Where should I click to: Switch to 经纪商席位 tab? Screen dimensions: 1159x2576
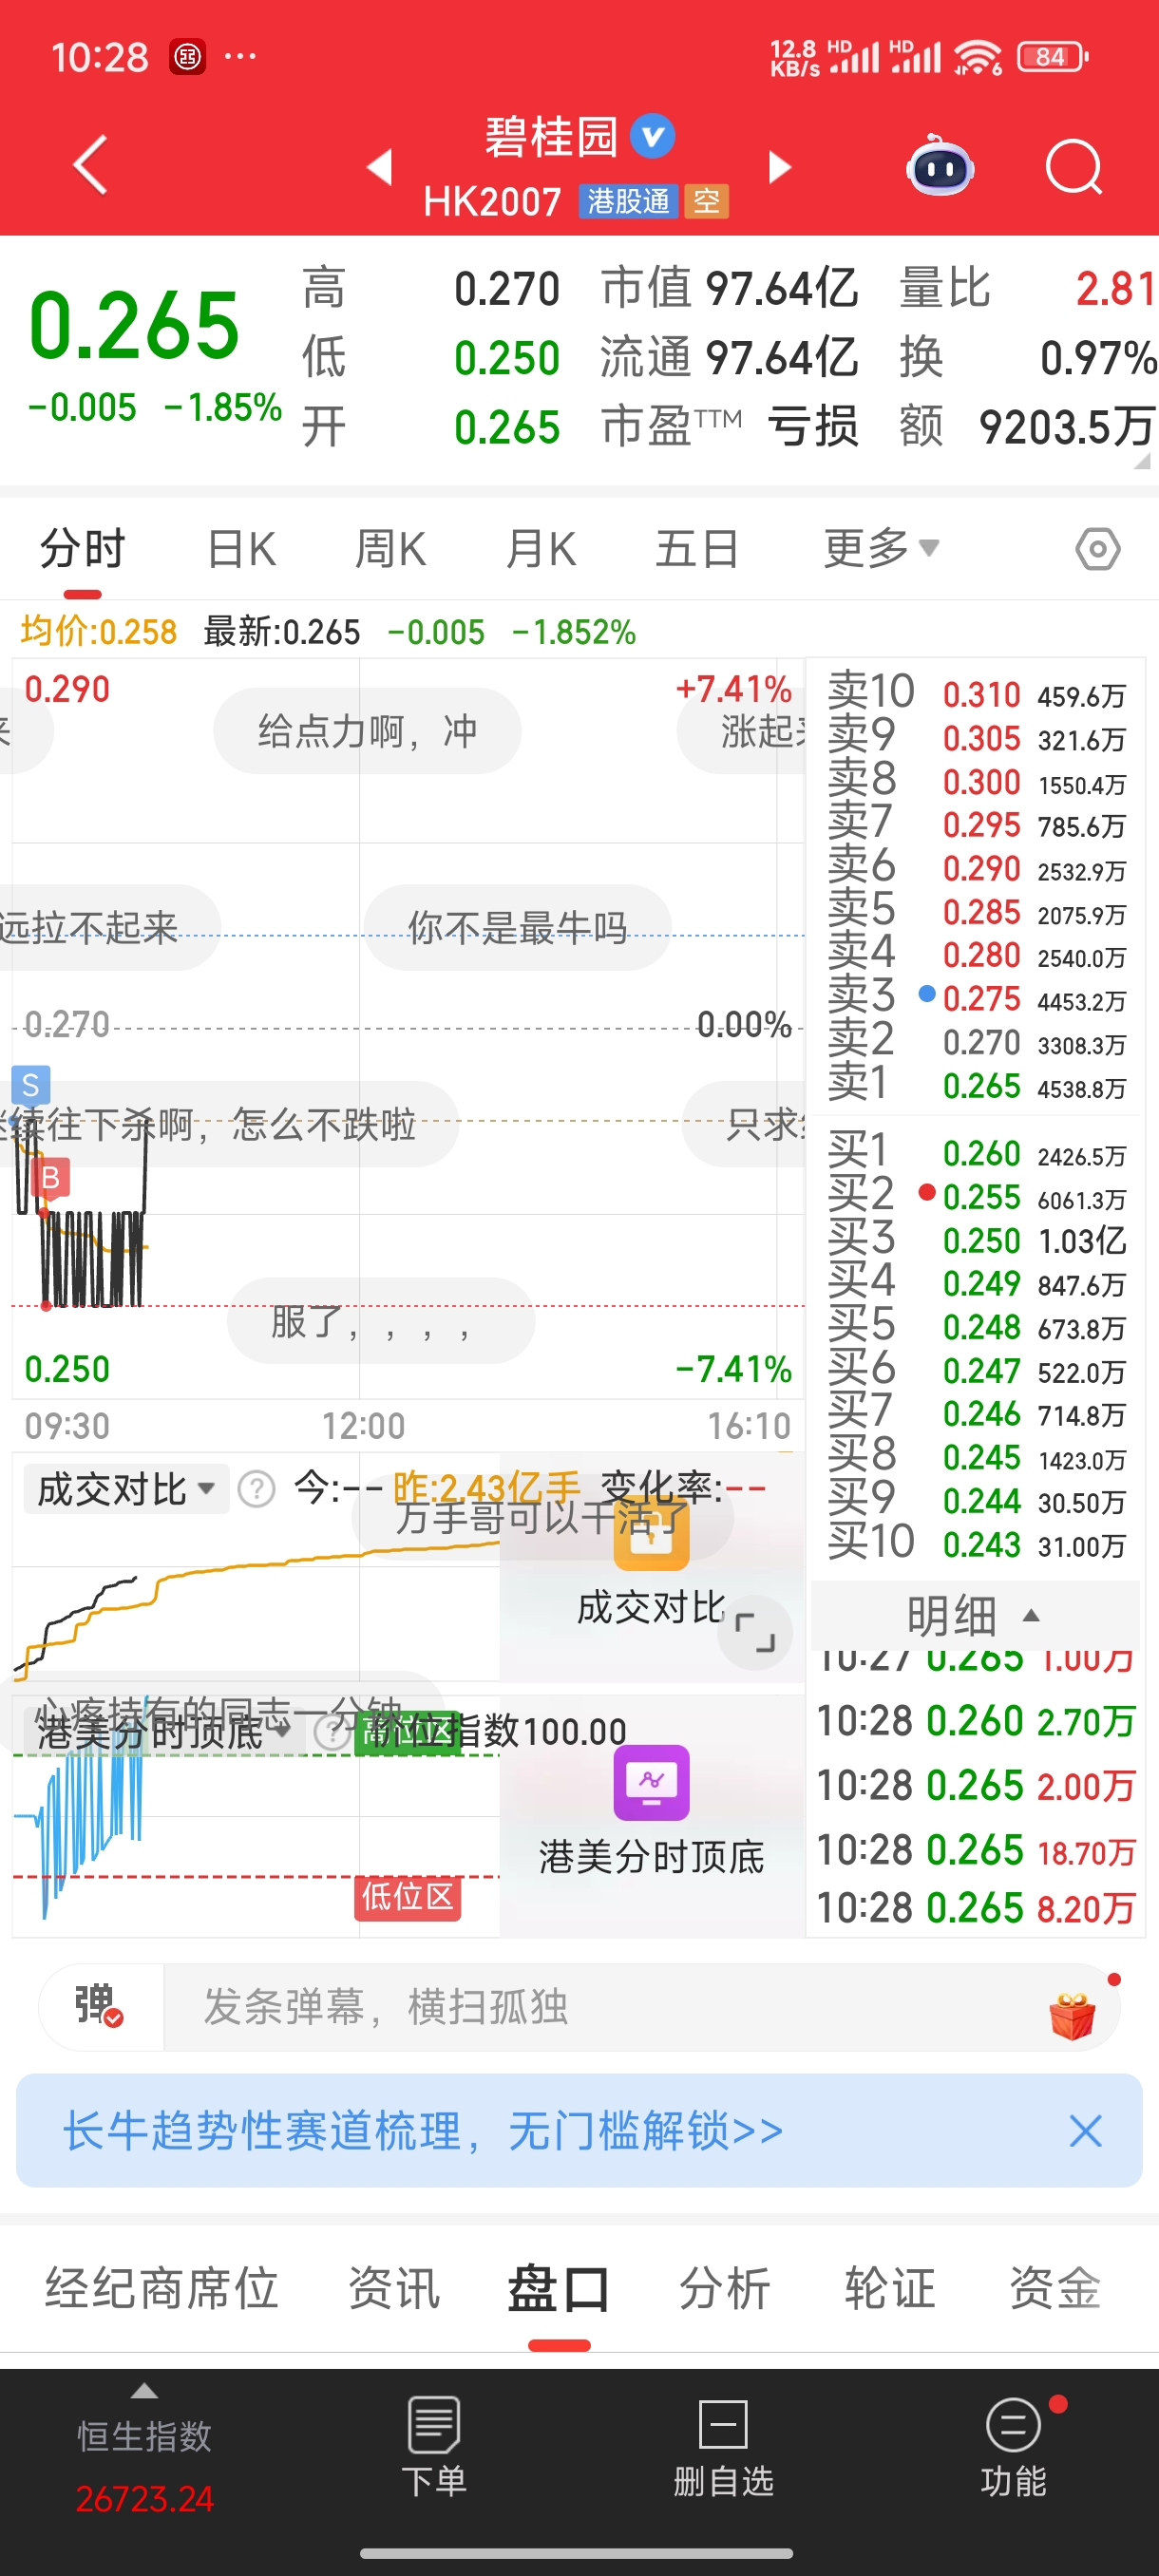click(161, 2287)
